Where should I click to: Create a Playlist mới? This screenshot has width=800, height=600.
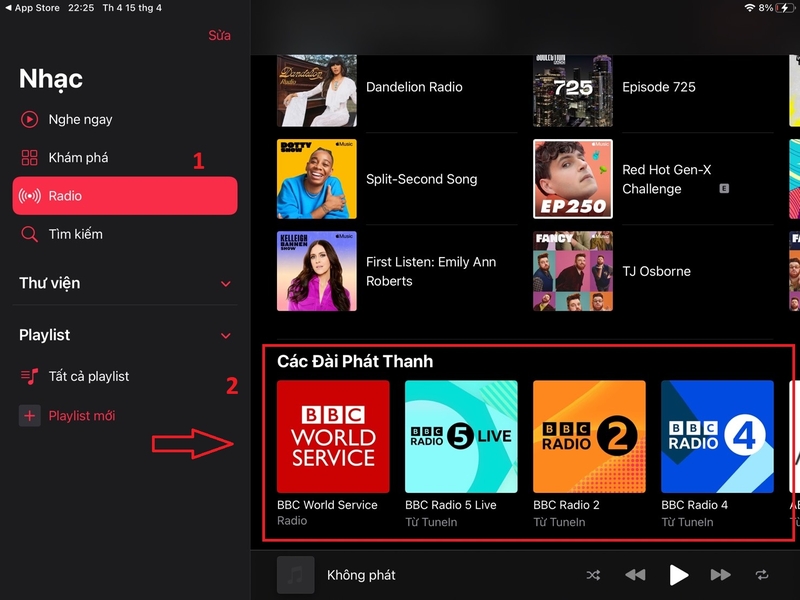125,416
